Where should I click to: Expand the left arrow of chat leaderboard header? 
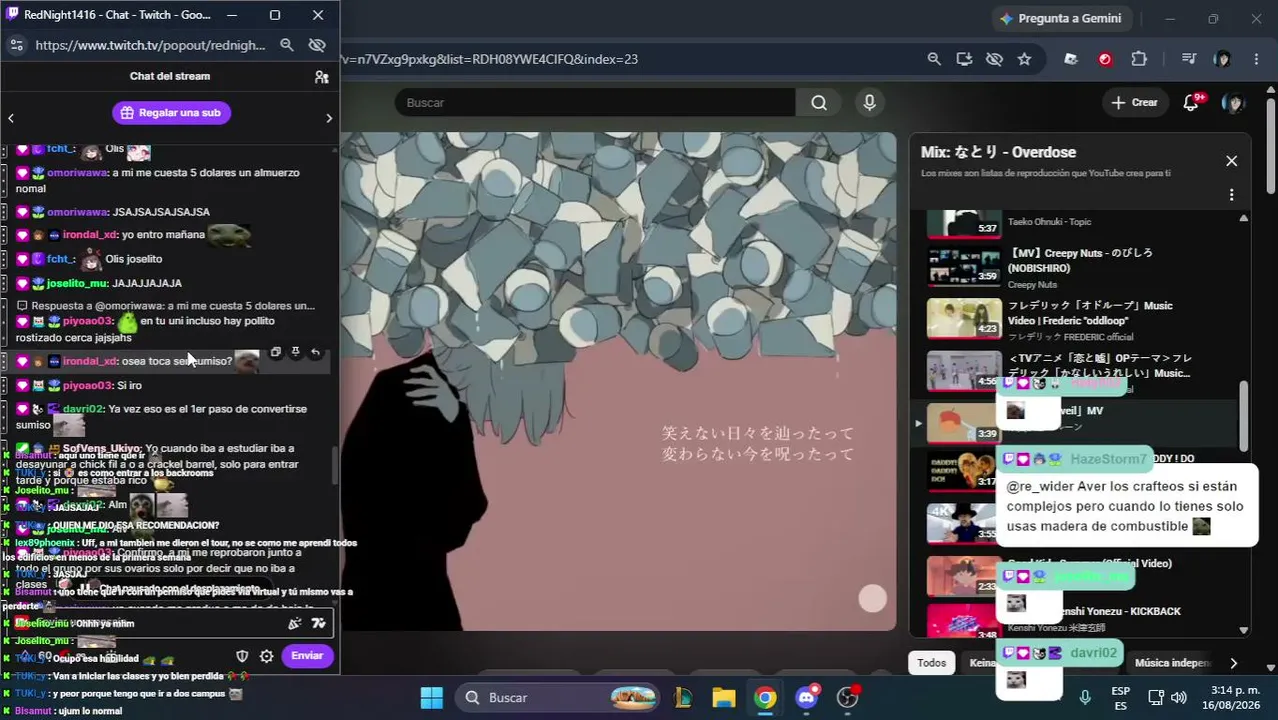(x=11, y=118)
